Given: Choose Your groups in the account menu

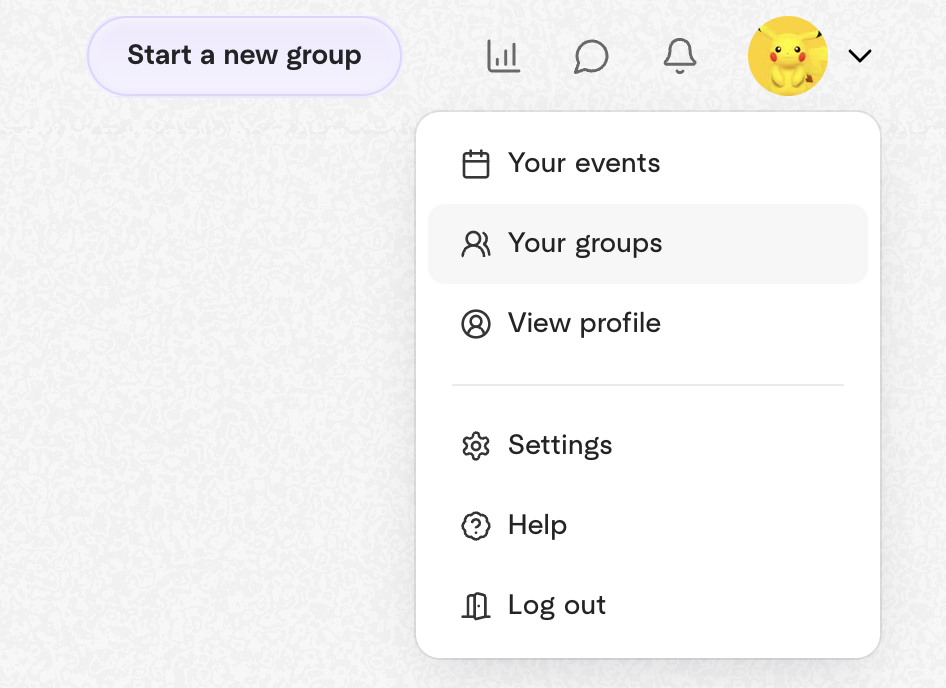Looking at the screenshot, I should click(x=585, y=244).
